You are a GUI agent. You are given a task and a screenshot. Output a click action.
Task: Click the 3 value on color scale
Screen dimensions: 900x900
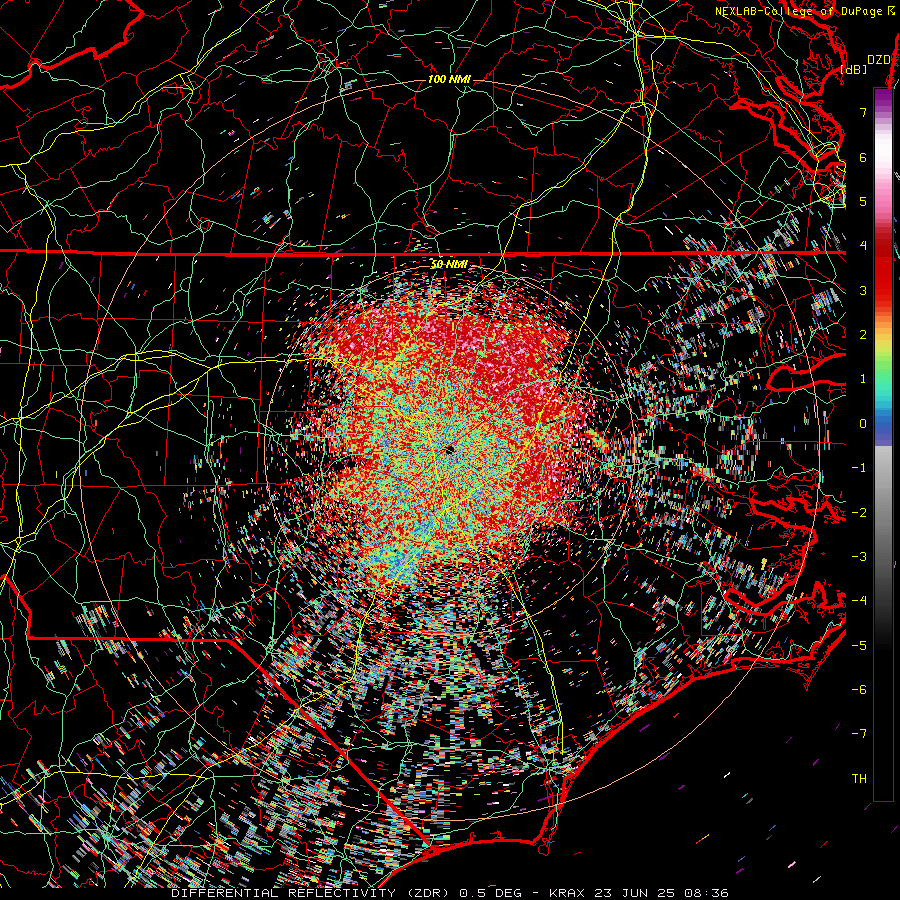863,290
